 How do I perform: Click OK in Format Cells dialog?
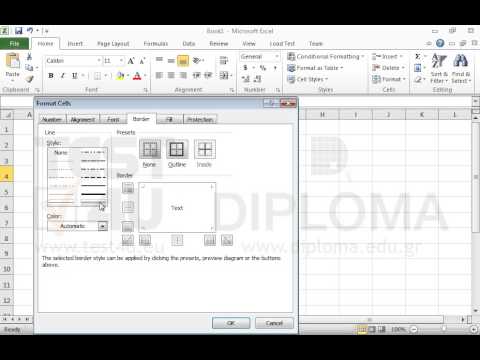[x=231, y=323]
